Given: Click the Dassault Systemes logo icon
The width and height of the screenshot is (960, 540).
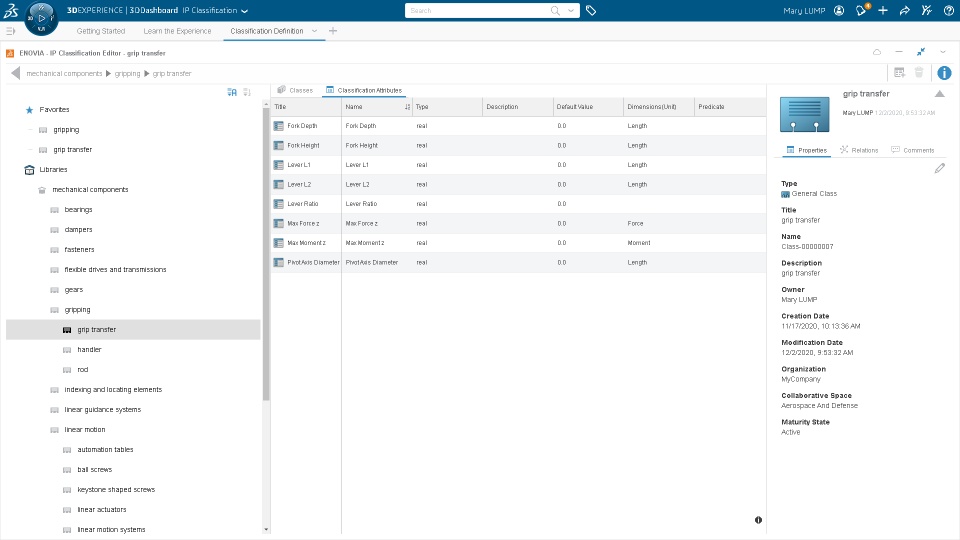Looking at the screenshot, I should [x=10, y=10].
